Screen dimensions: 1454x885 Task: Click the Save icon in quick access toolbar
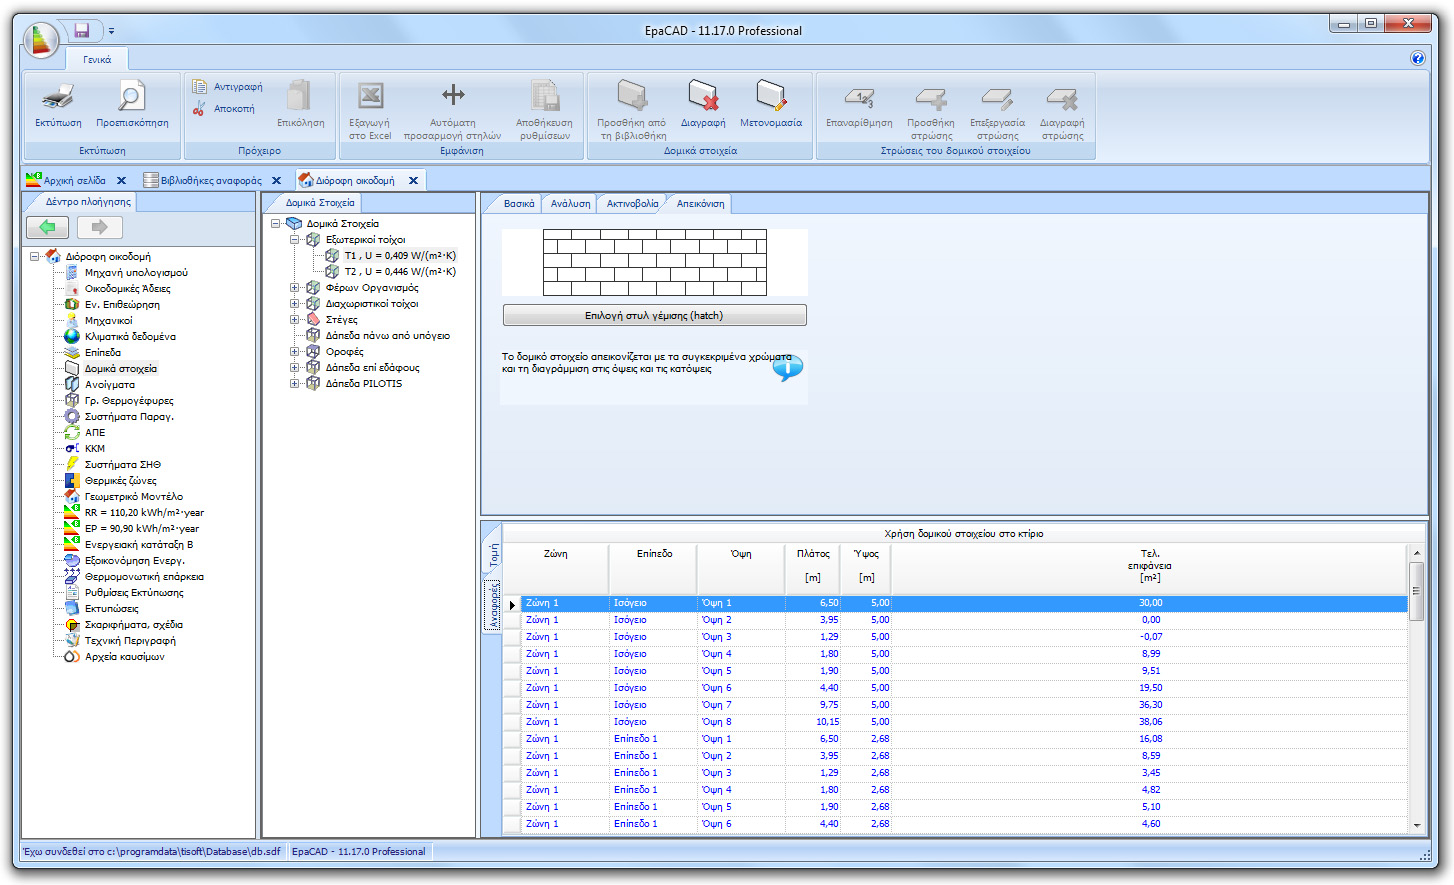81,30
